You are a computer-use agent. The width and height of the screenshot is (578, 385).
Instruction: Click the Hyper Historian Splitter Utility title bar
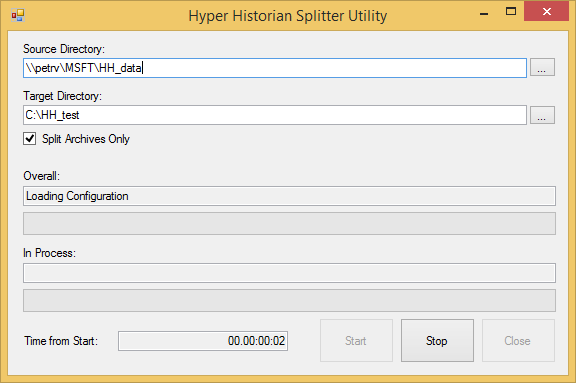pyautogui.click(x=288, y=16)
